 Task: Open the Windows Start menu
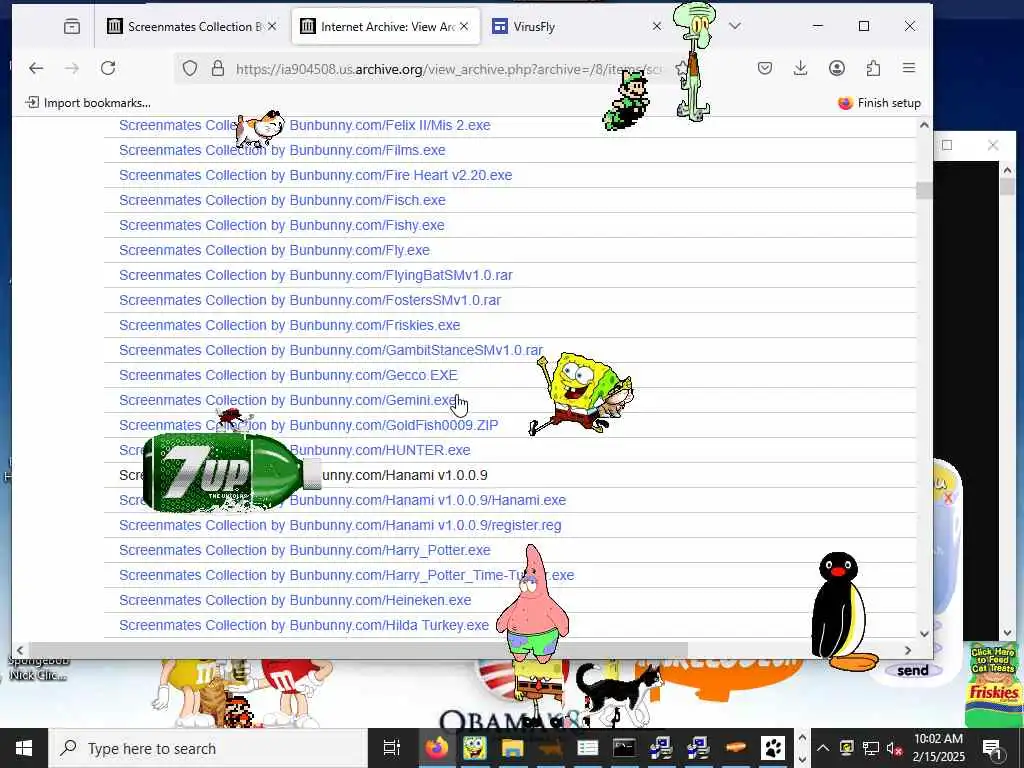click(24, 748)
